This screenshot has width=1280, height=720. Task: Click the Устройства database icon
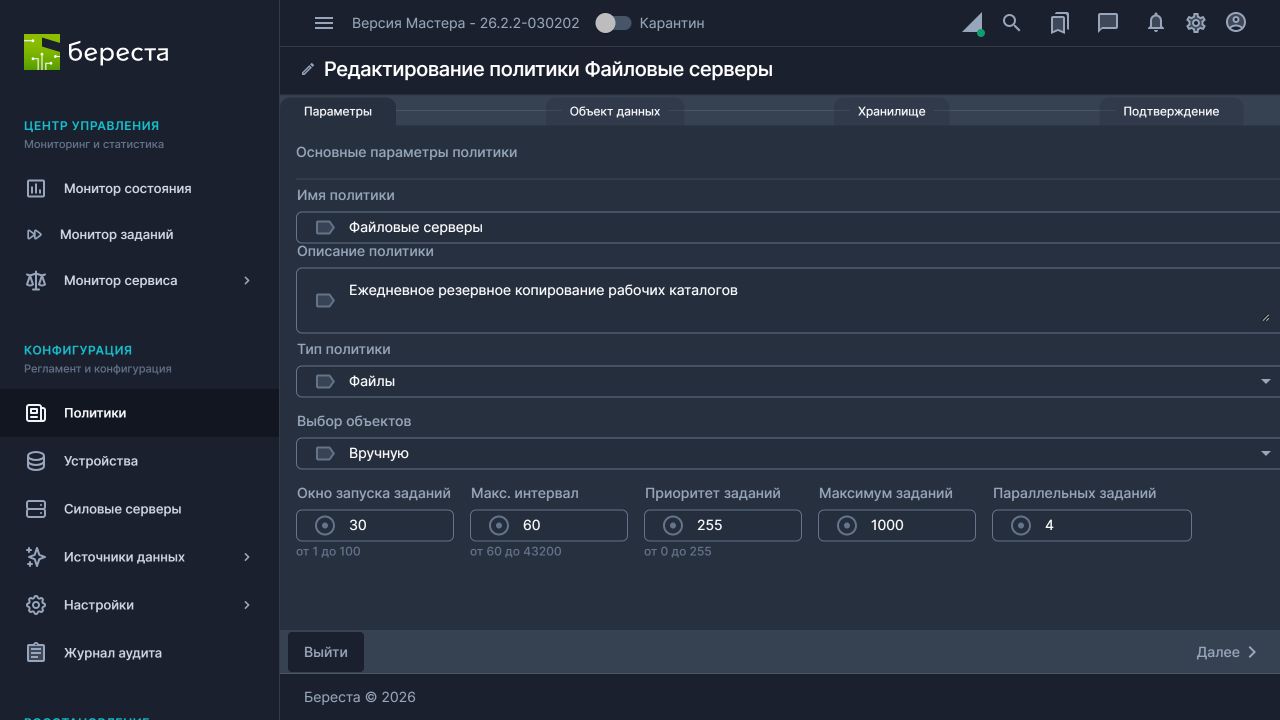point(36,461)
